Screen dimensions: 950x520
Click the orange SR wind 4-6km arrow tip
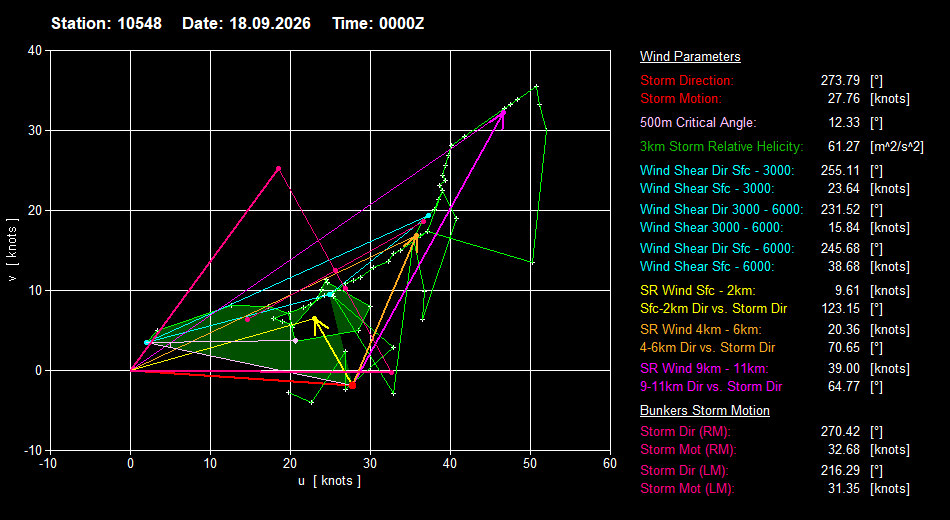point(416,235)
